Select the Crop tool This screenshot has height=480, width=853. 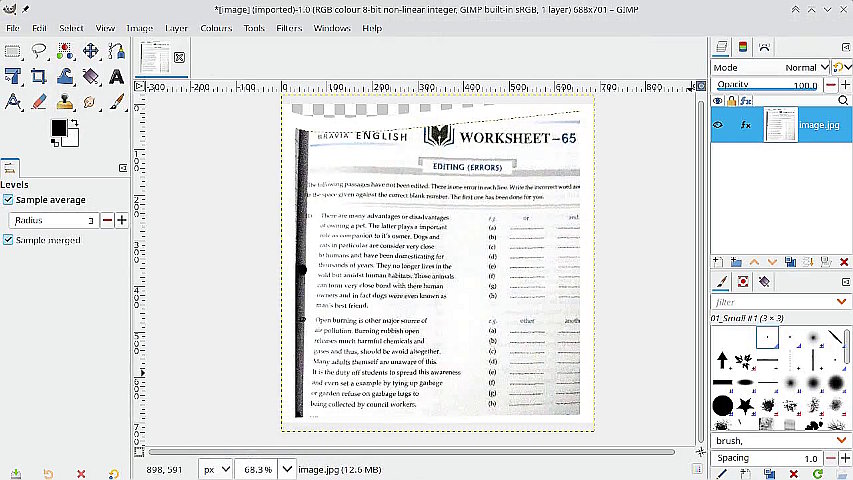tap(39, 77)
